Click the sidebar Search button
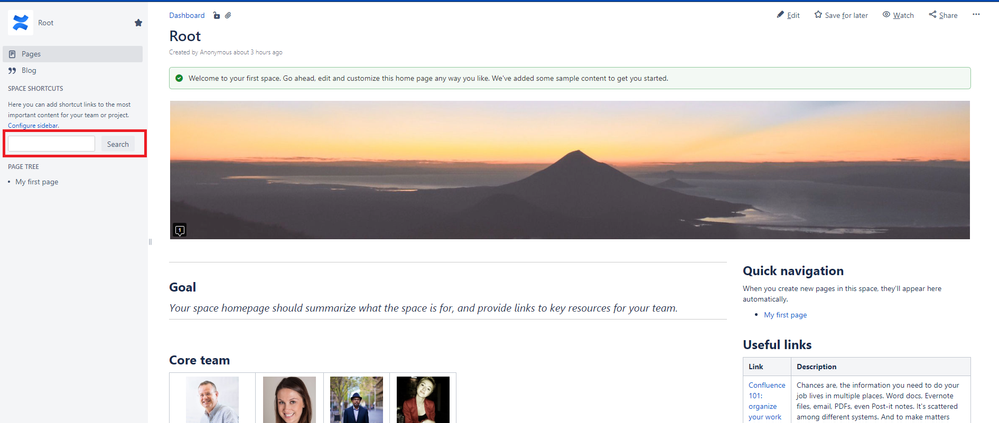The width and height of the screenshot is (999, 423). point(118,144)
